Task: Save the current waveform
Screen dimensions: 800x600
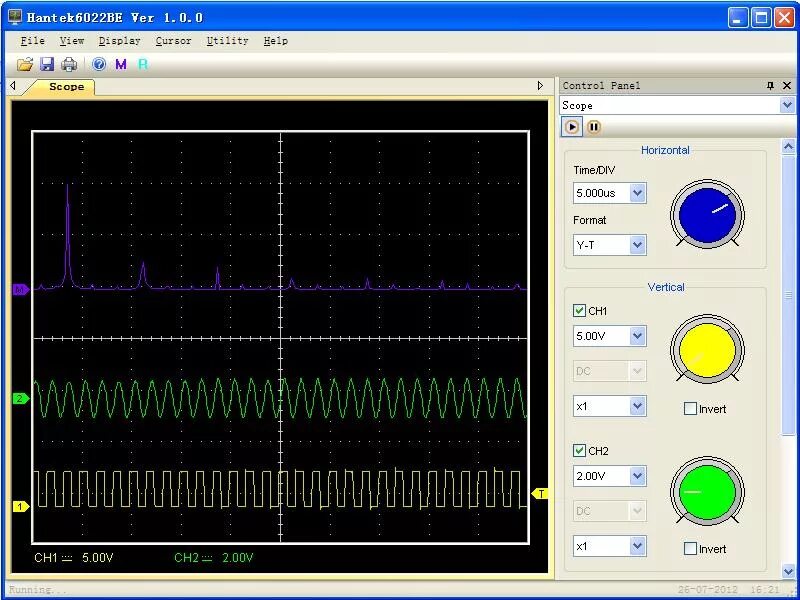Action: (x=47, y=63)
